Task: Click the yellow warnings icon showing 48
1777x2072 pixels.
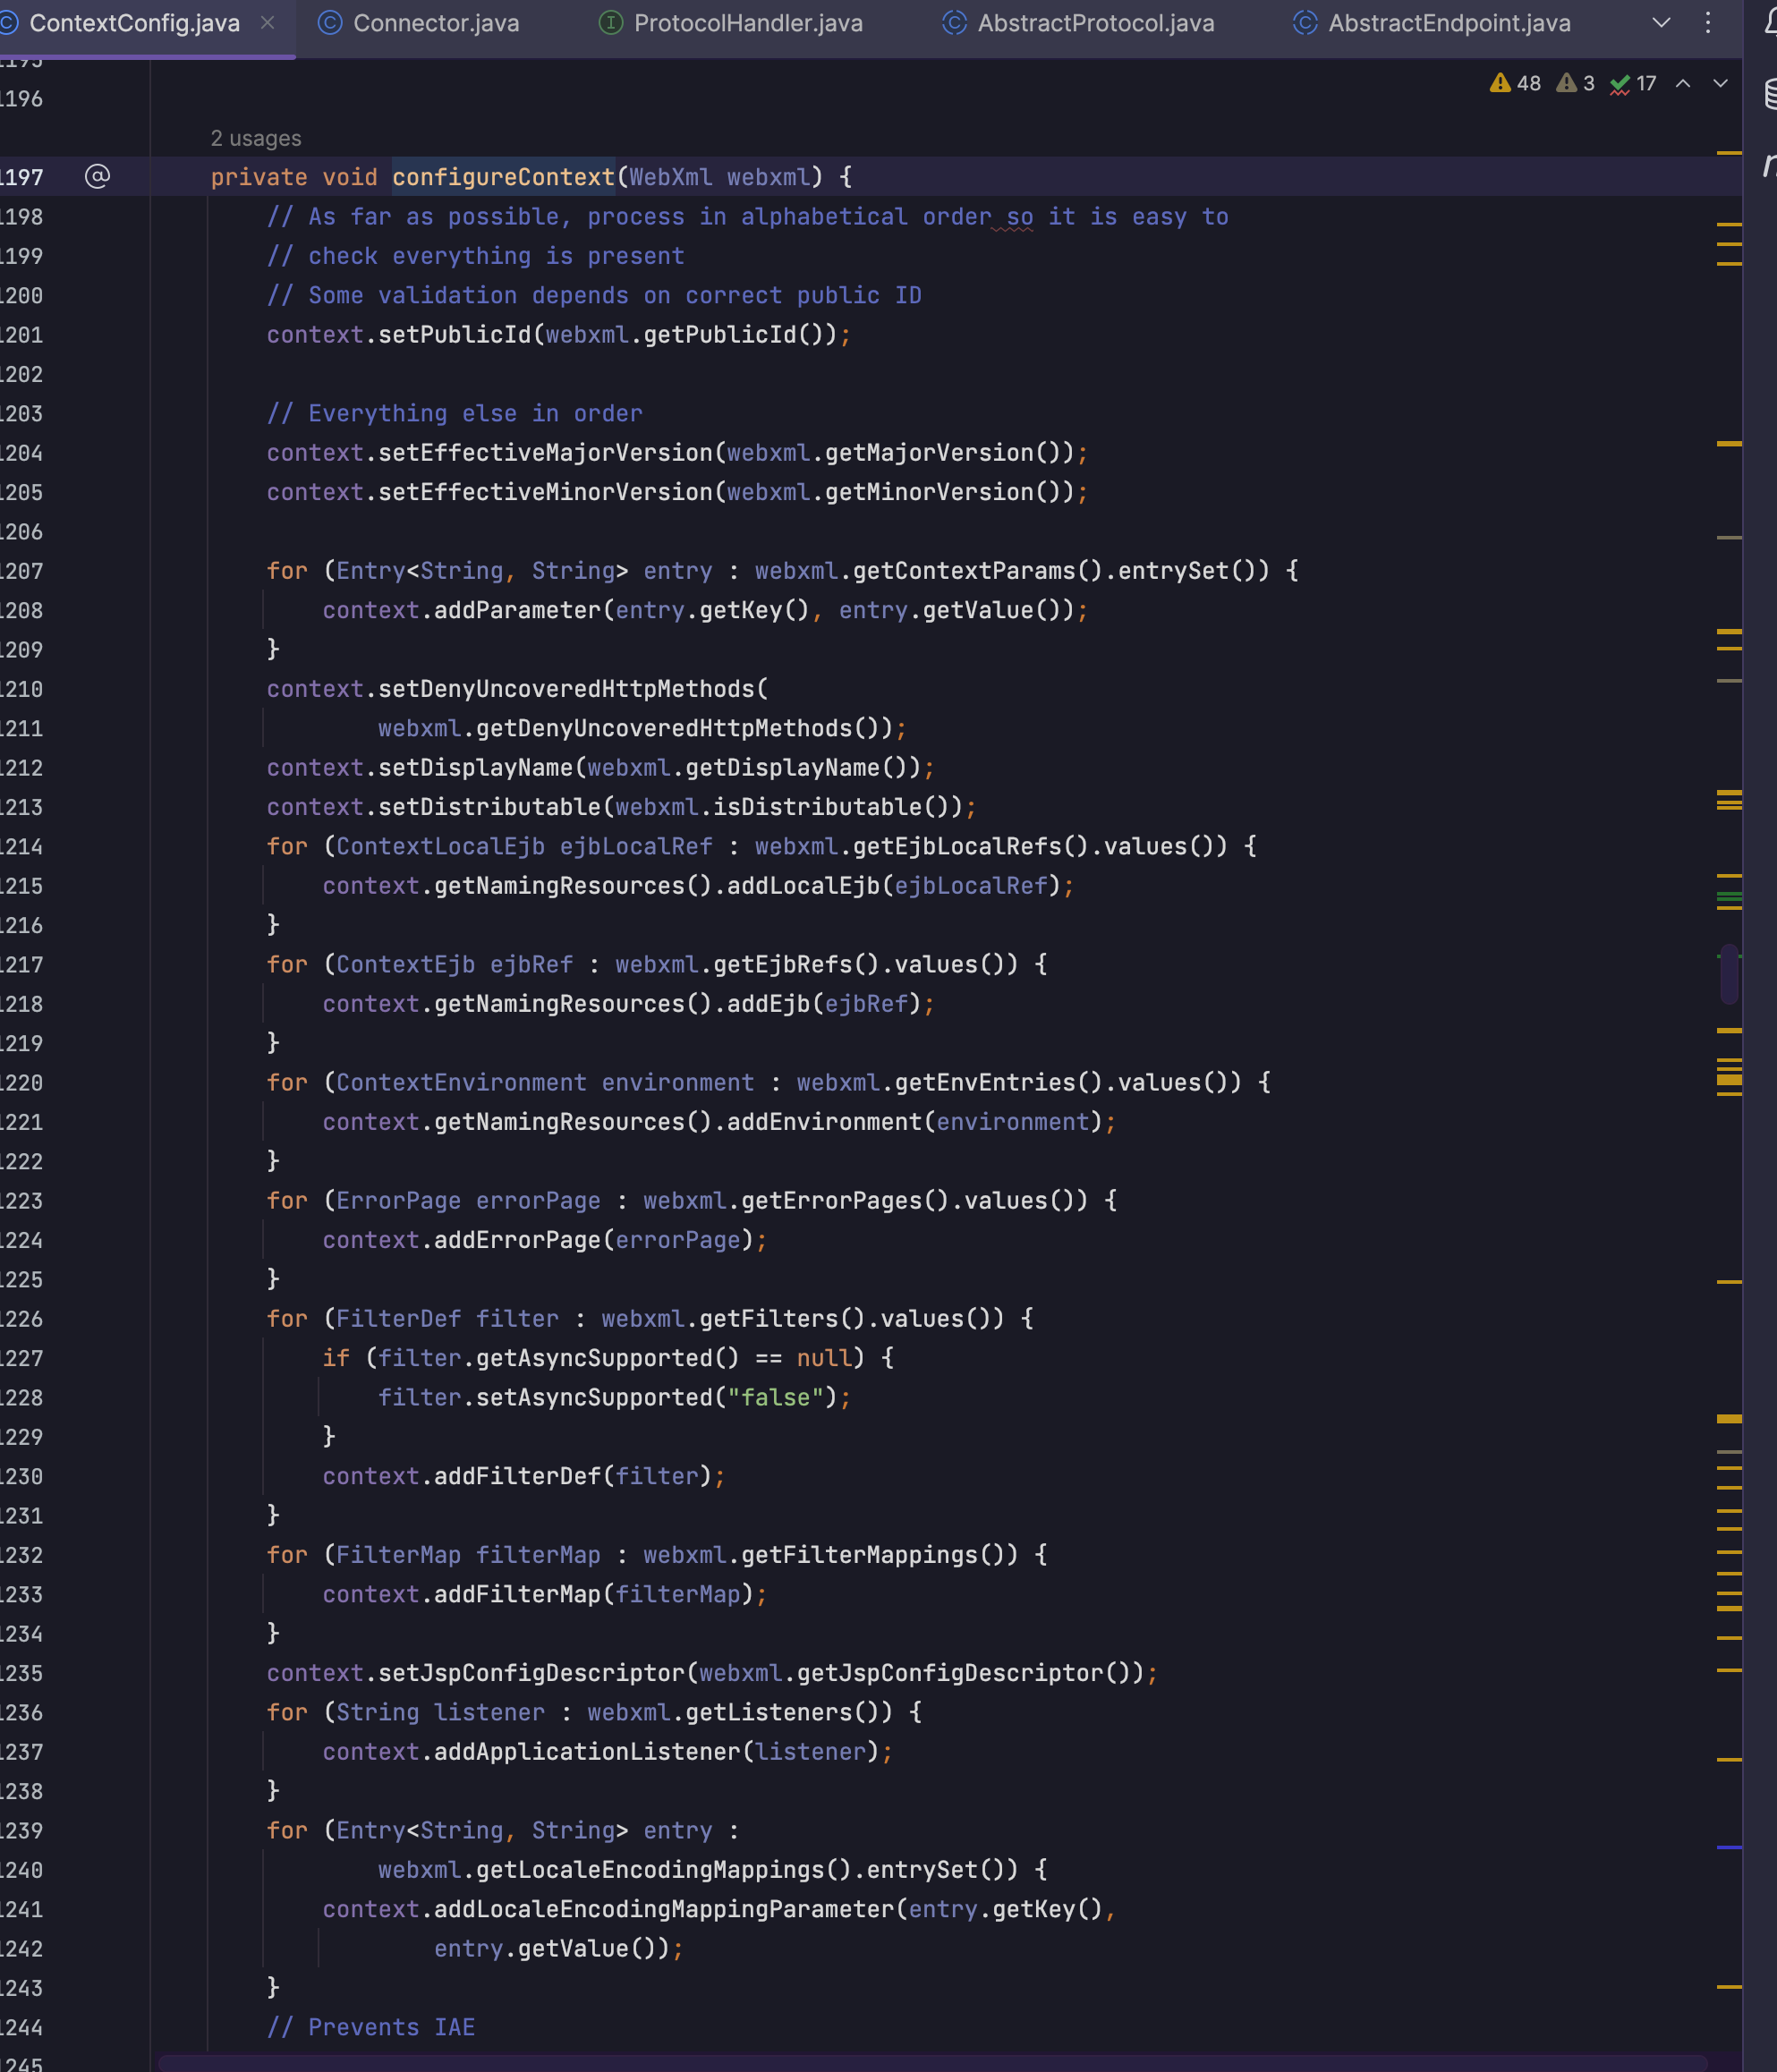Action: click(1514, 83)
